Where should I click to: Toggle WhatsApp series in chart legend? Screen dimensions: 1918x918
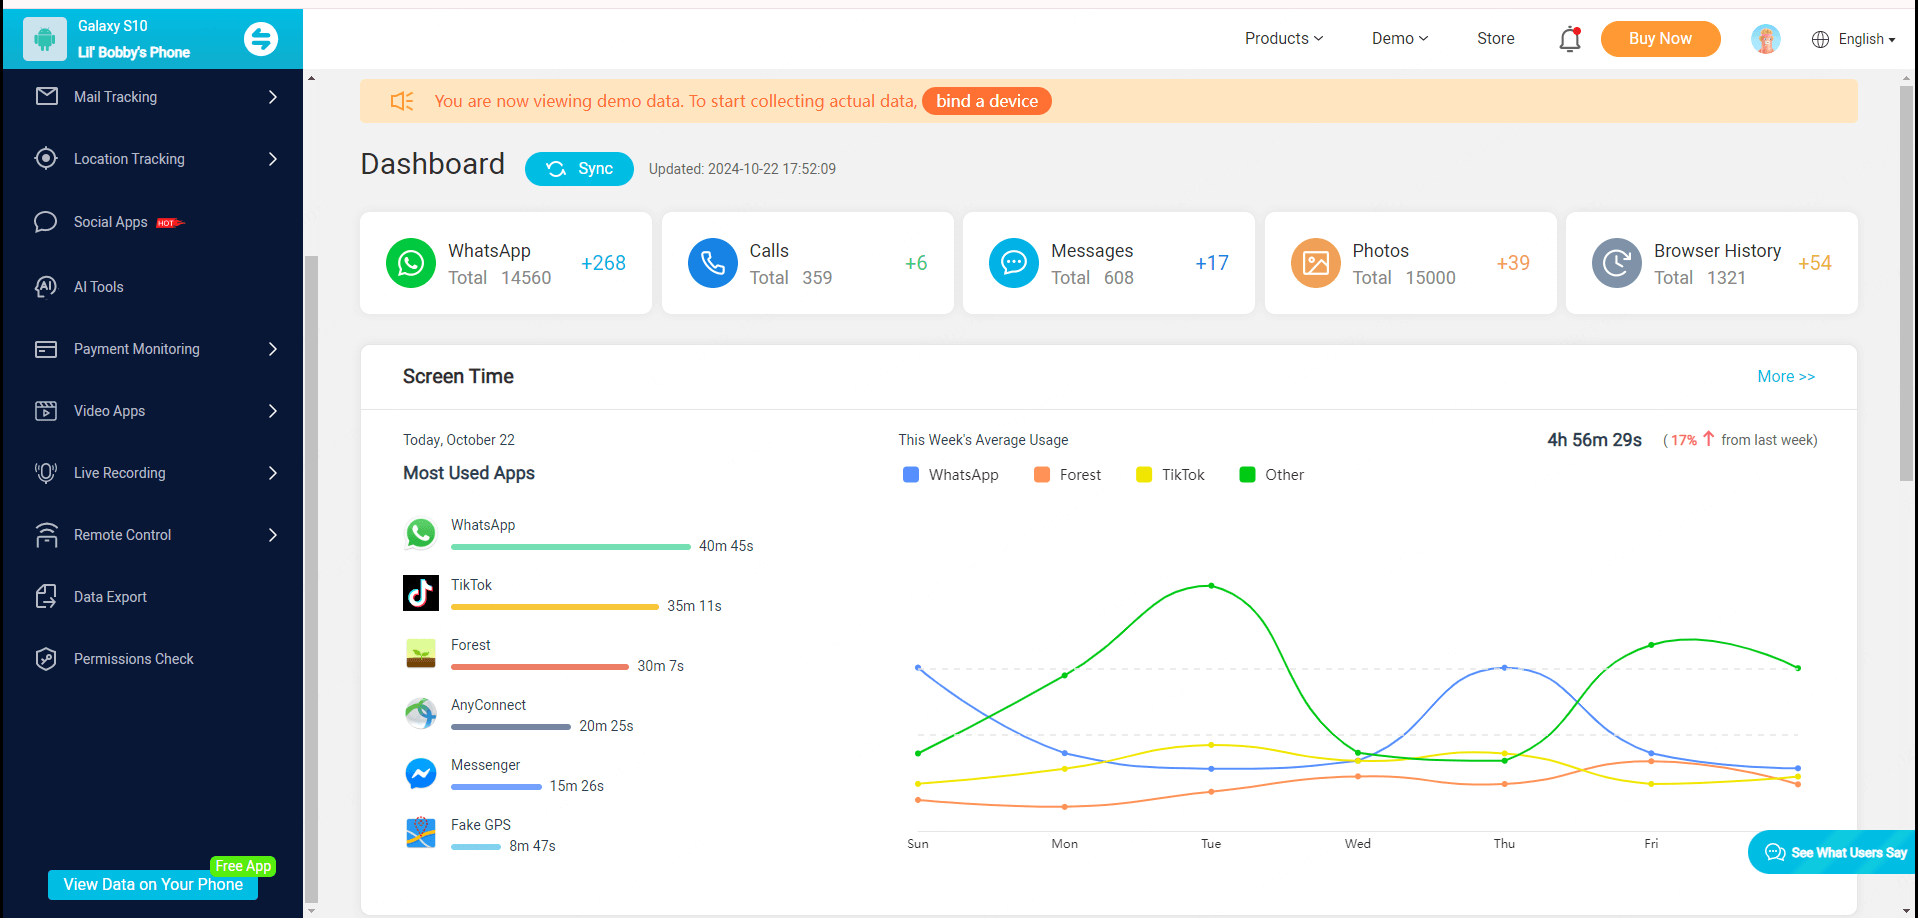(951, 475)
